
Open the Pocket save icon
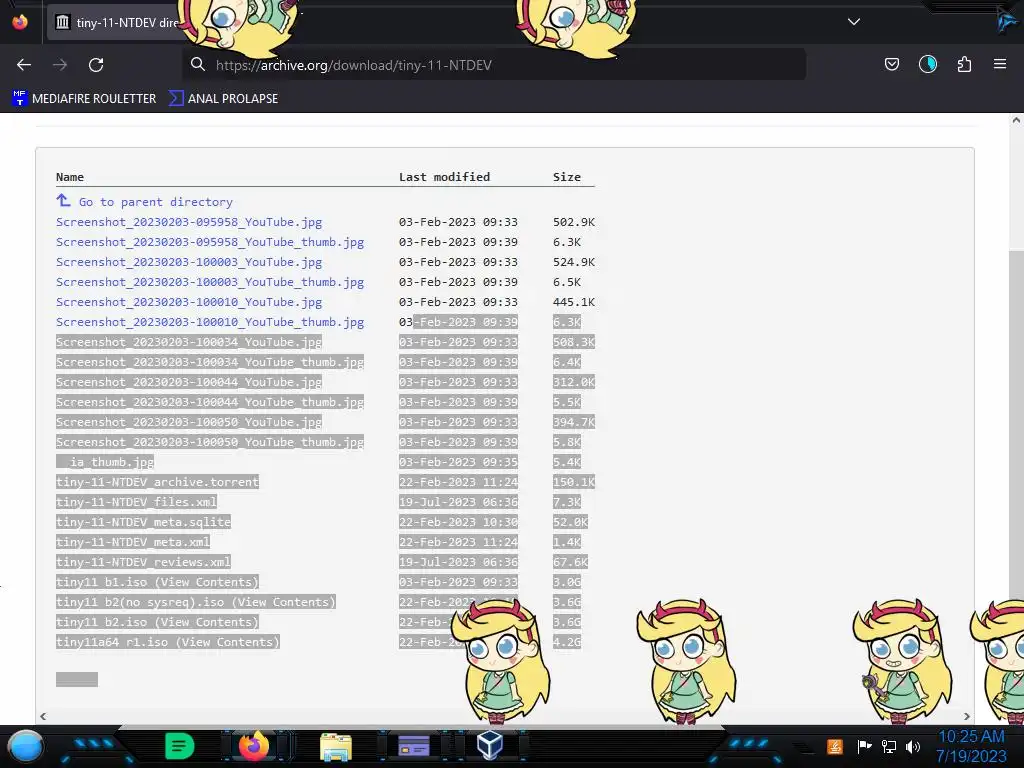point(891,64)
